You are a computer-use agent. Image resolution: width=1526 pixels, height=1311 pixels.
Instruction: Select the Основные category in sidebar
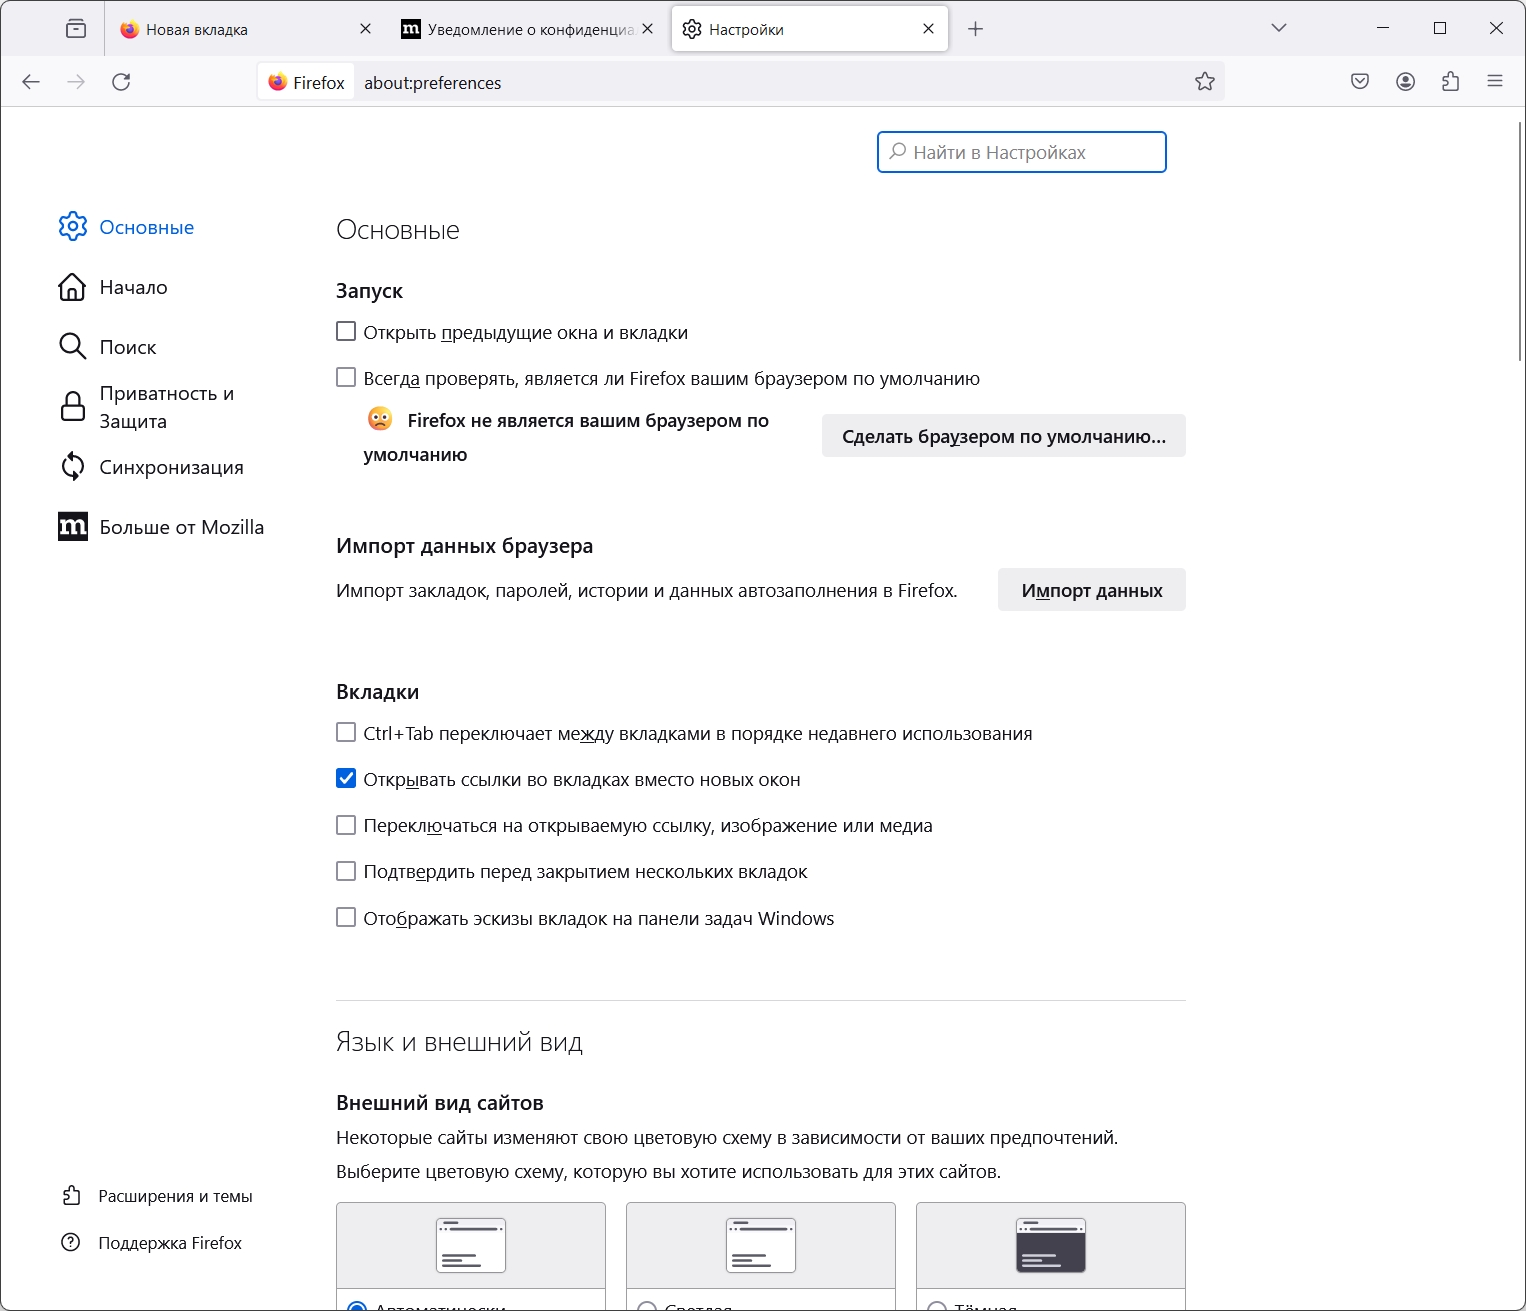(146, 227)
